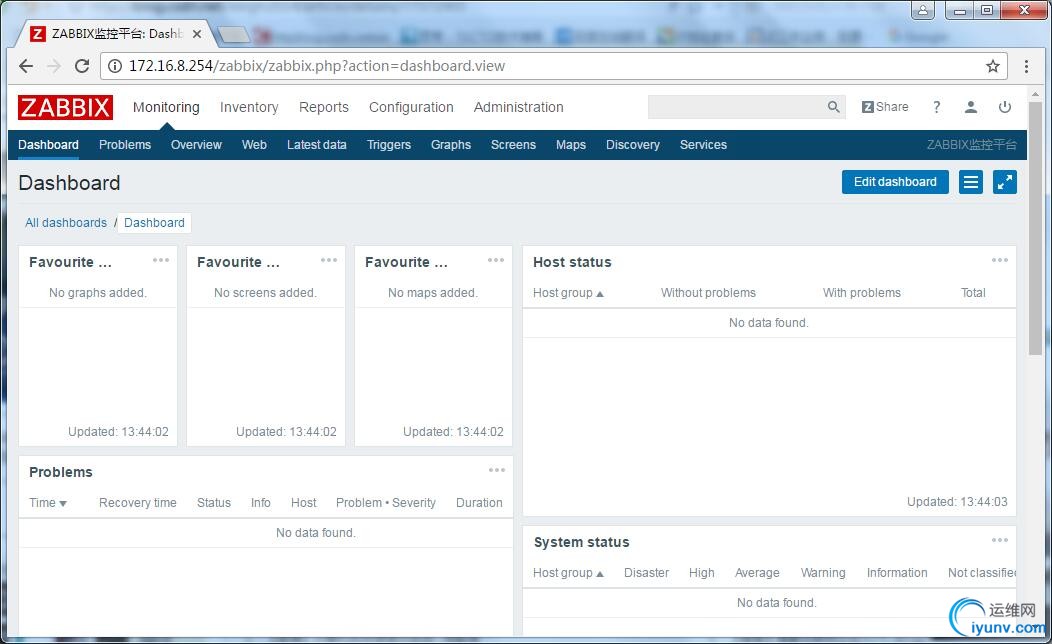Click the Disaster severity column header
The width and height of the screenshot is (1052, 644).
(646, 573)
